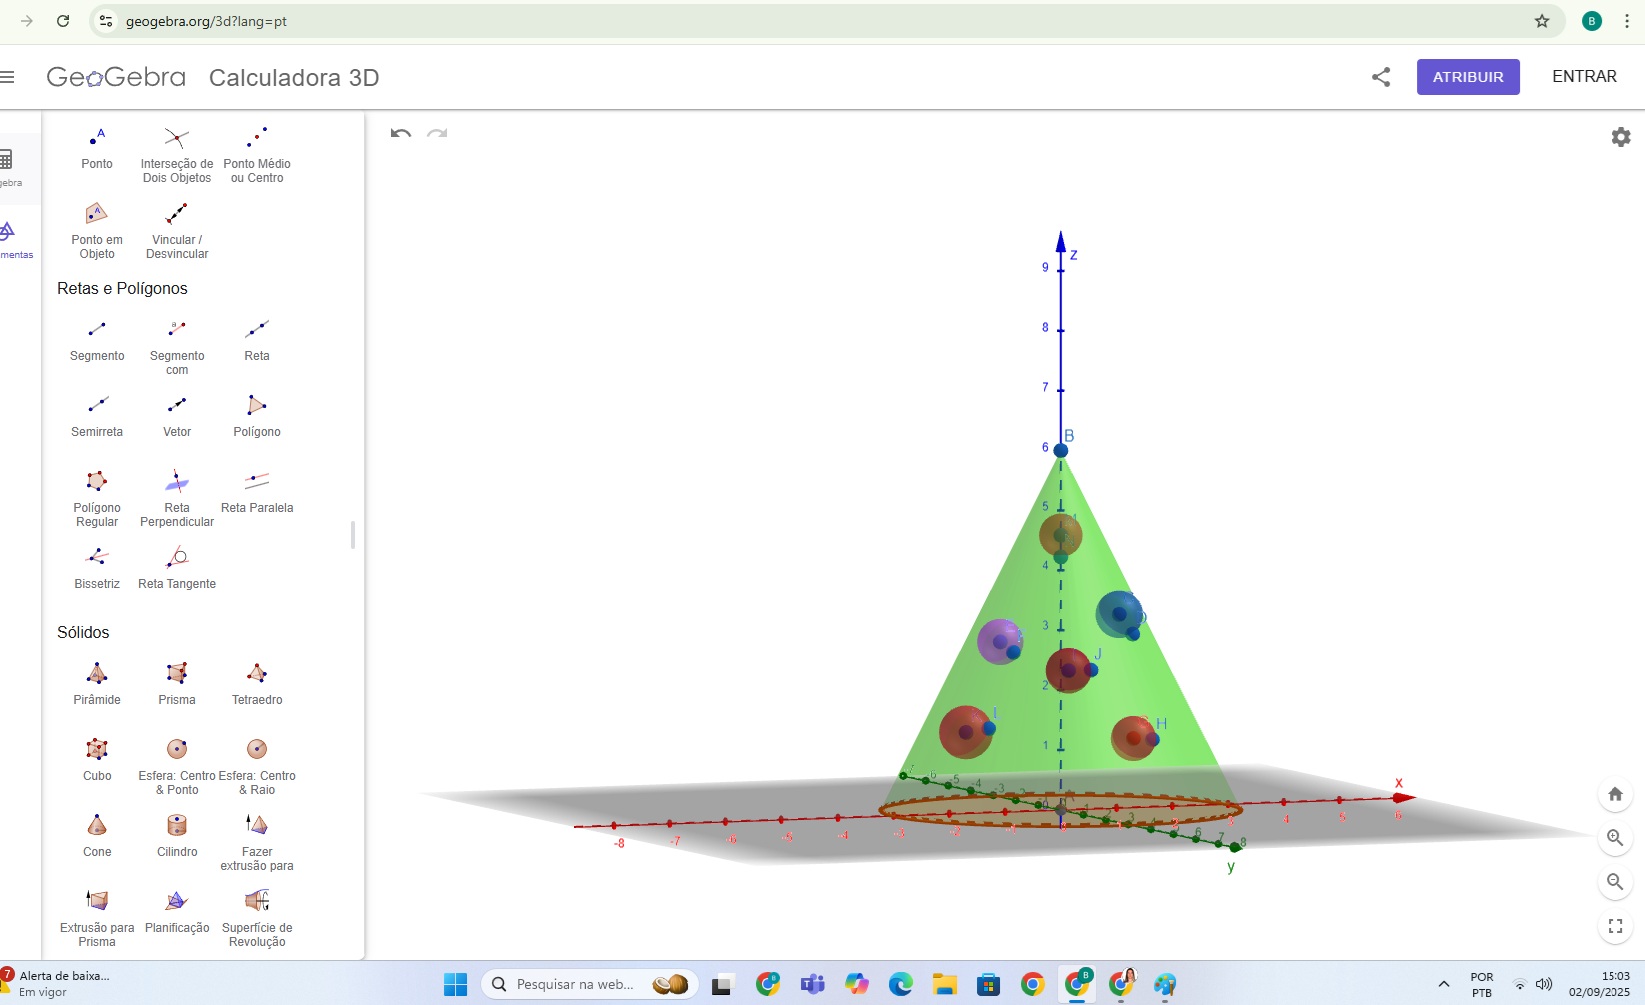Toggle fullscreen mode on the 3D view
The width and height of the screenshot is (1645, 1005).
click(x=1614, y=926)
